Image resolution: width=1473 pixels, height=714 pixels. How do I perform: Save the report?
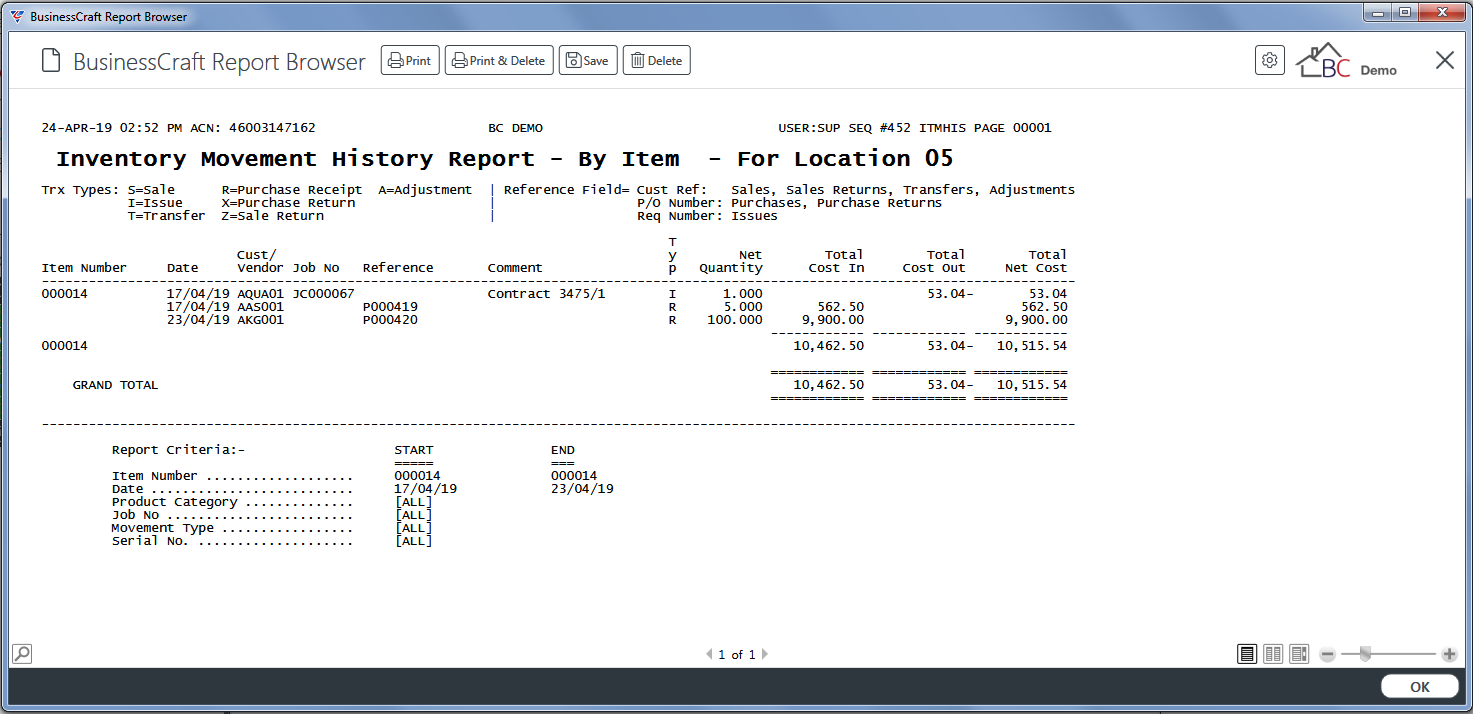click(588, 61)
